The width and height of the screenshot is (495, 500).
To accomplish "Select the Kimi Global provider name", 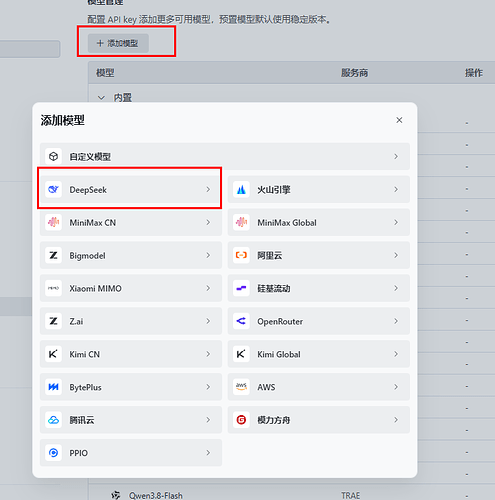I will [279, 354].
